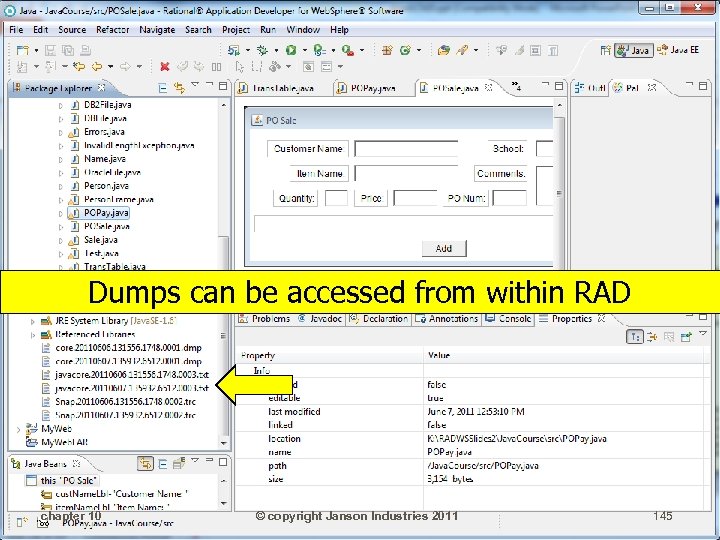Click the Show Categories icon in Properties
This screenshot has width=720, height=540.
coord(635,337)
